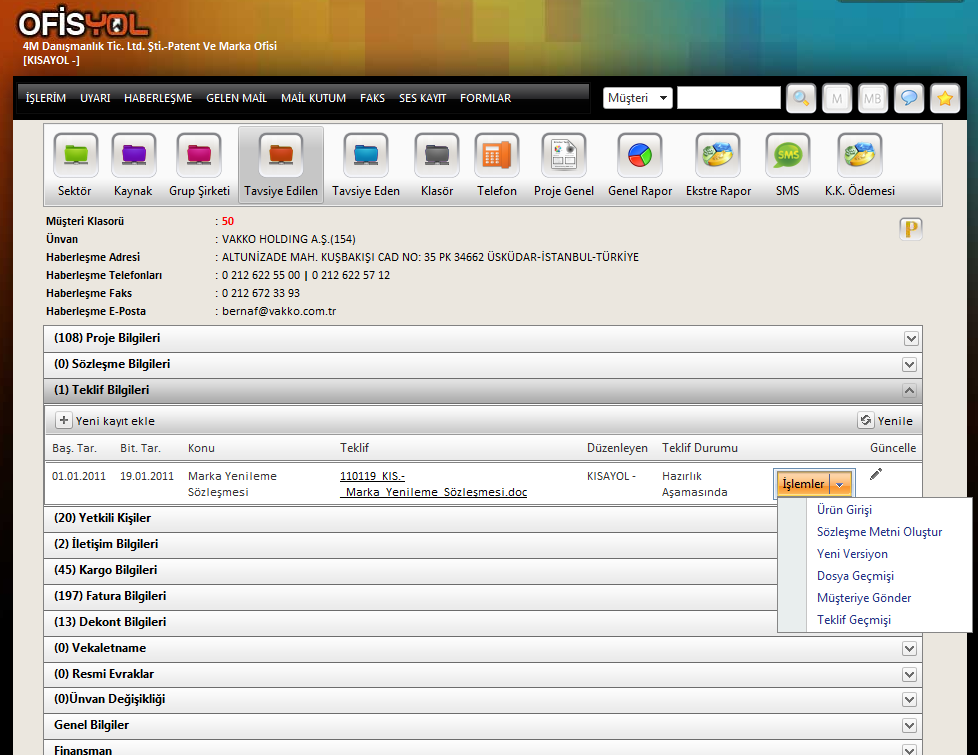Click the SMS icon
The image size is (978, 755).
788,156
